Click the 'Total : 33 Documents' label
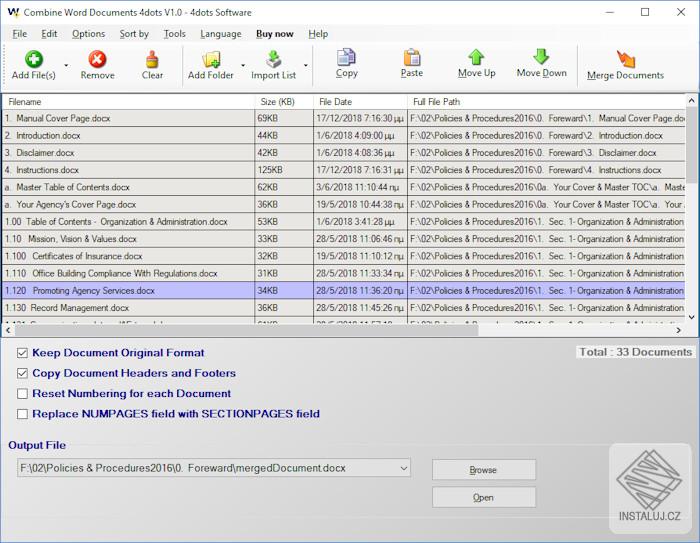The image size is (700, 543). 635,352
